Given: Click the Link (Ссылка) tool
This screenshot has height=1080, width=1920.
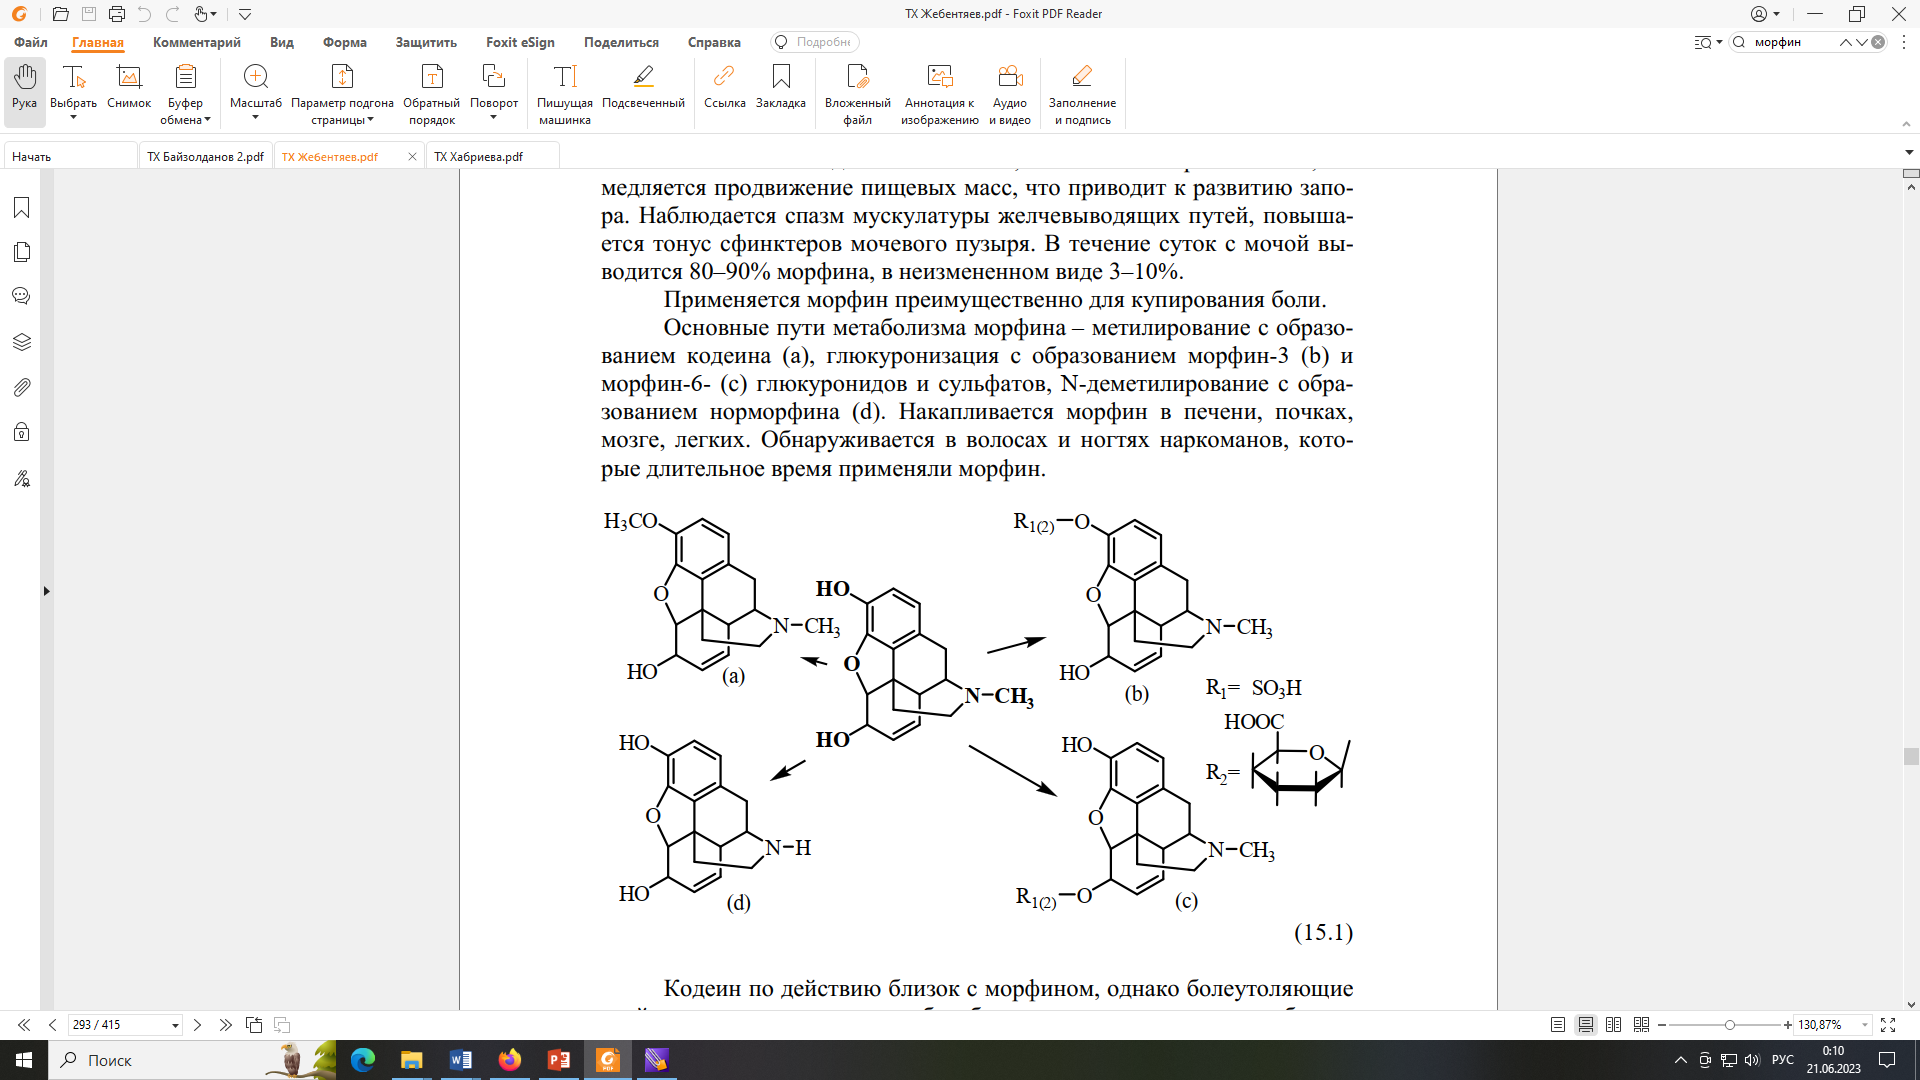Looking at the screenshot, I should [724, 86].
